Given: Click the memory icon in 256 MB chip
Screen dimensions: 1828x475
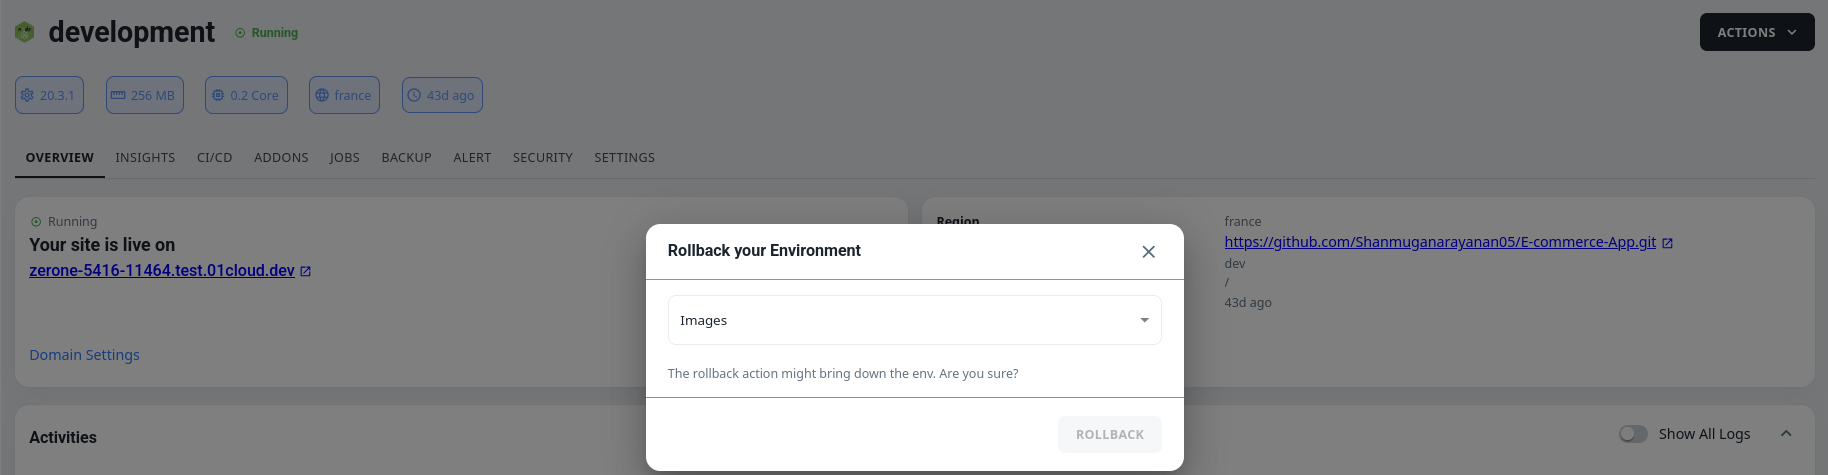Looking at the screenshot, I should tap(118, 95).
